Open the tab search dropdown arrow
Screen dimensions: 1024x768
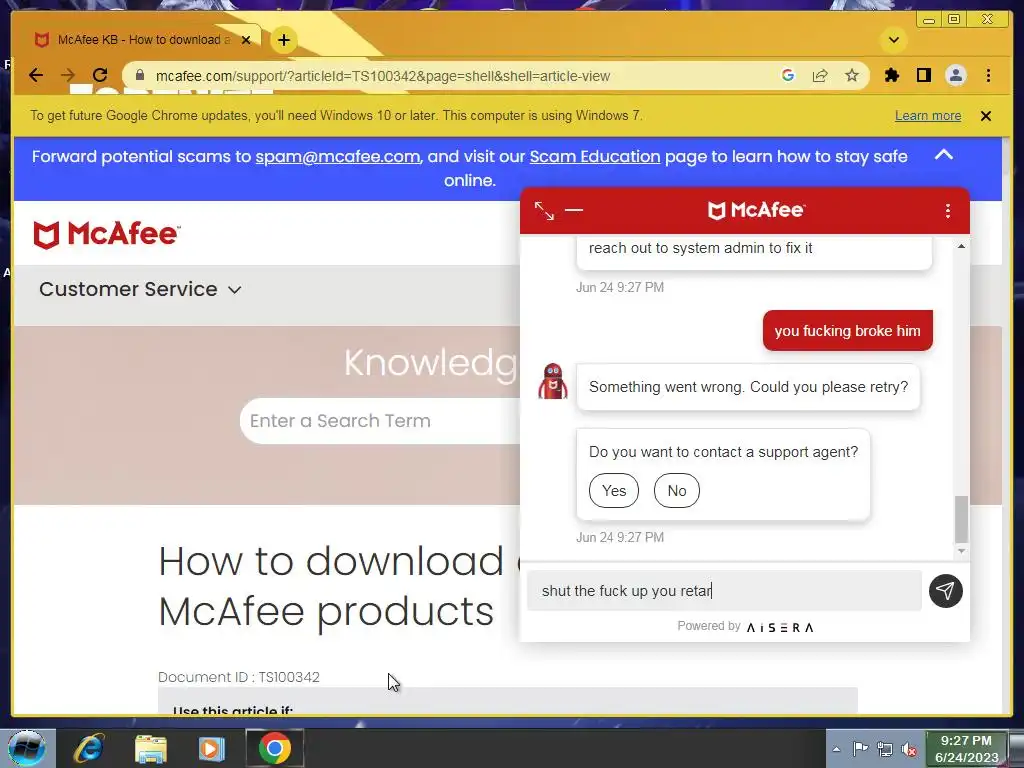pyautogui.click(x=893, y=40)
